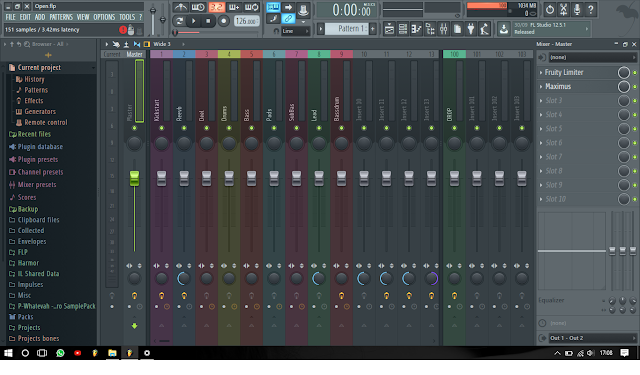Open mixer input (none) dropdown

tap(592, 58)
